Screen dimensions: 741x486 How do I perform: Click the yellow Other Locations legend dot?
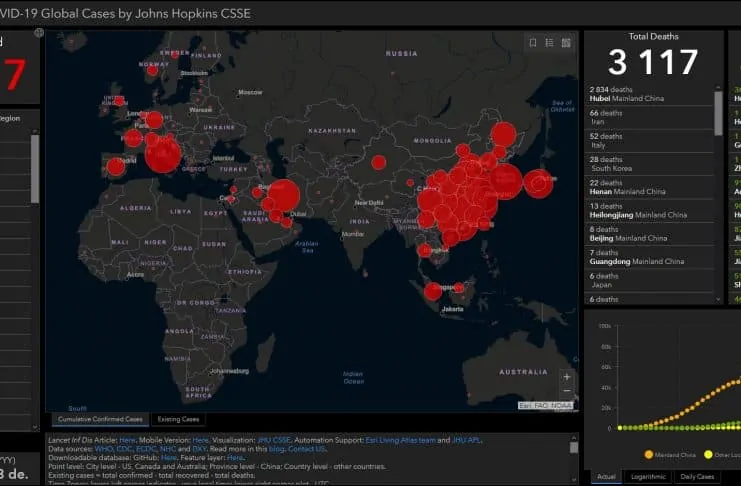coord(708,454)
